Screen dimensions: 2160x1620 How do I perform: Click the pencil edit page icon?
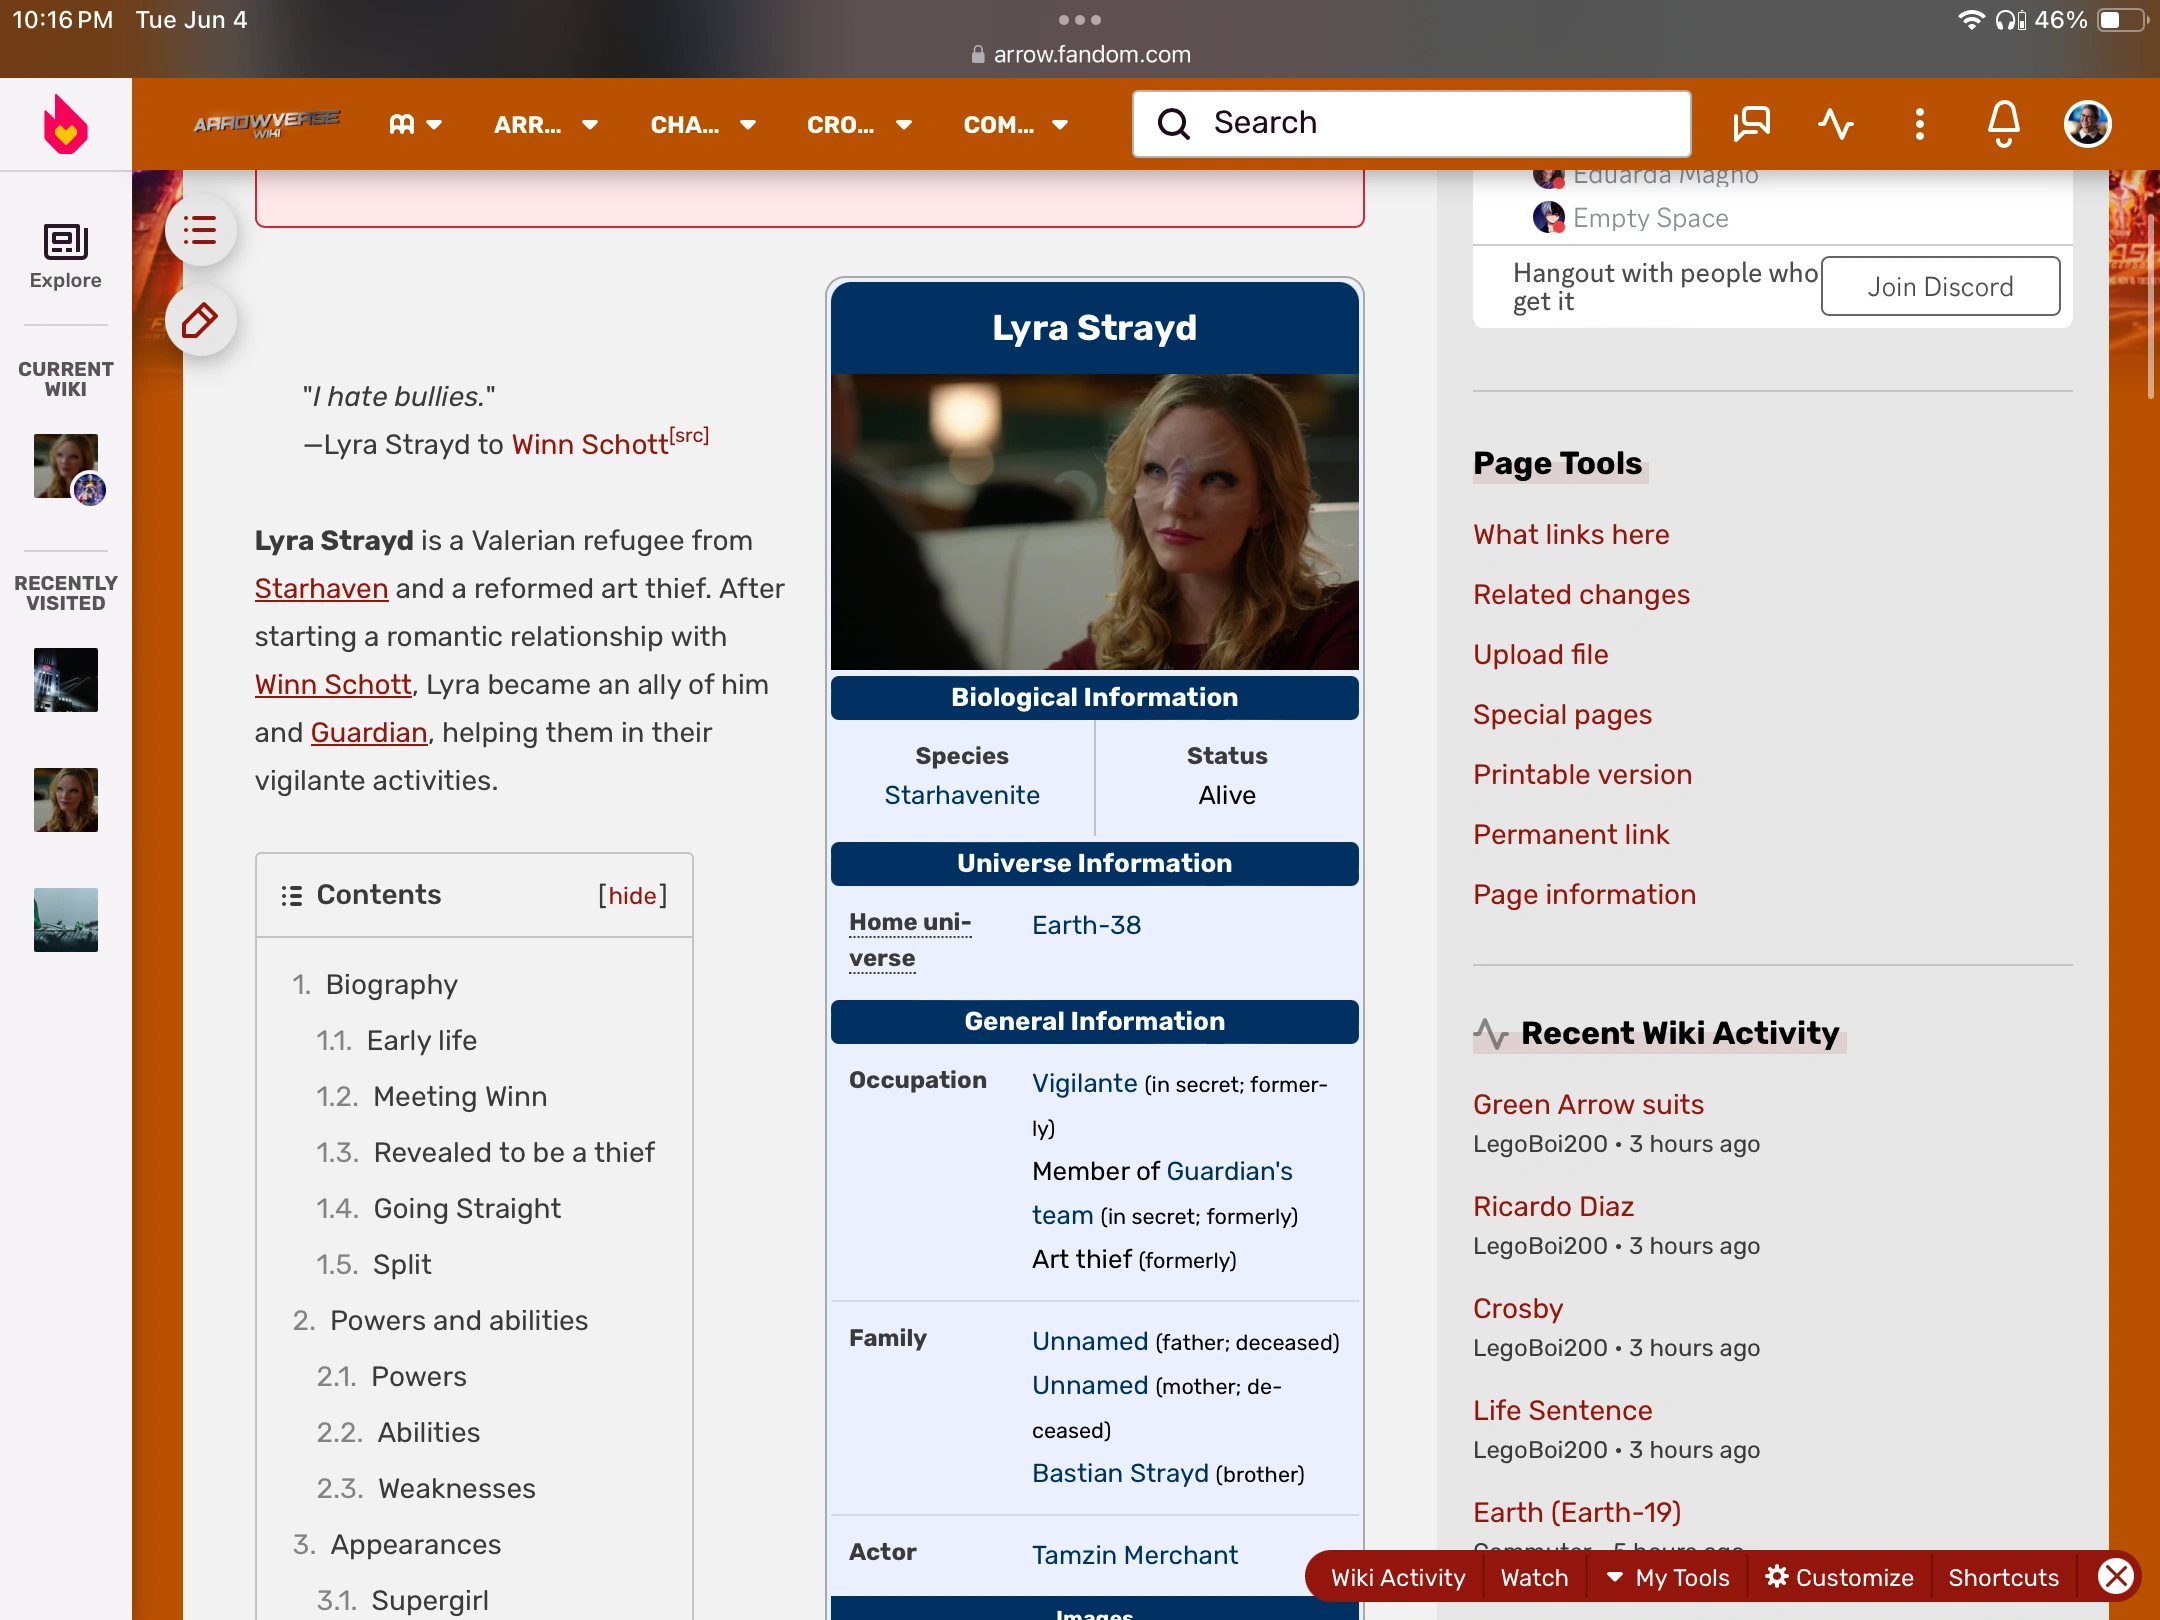tap(200, 321)
